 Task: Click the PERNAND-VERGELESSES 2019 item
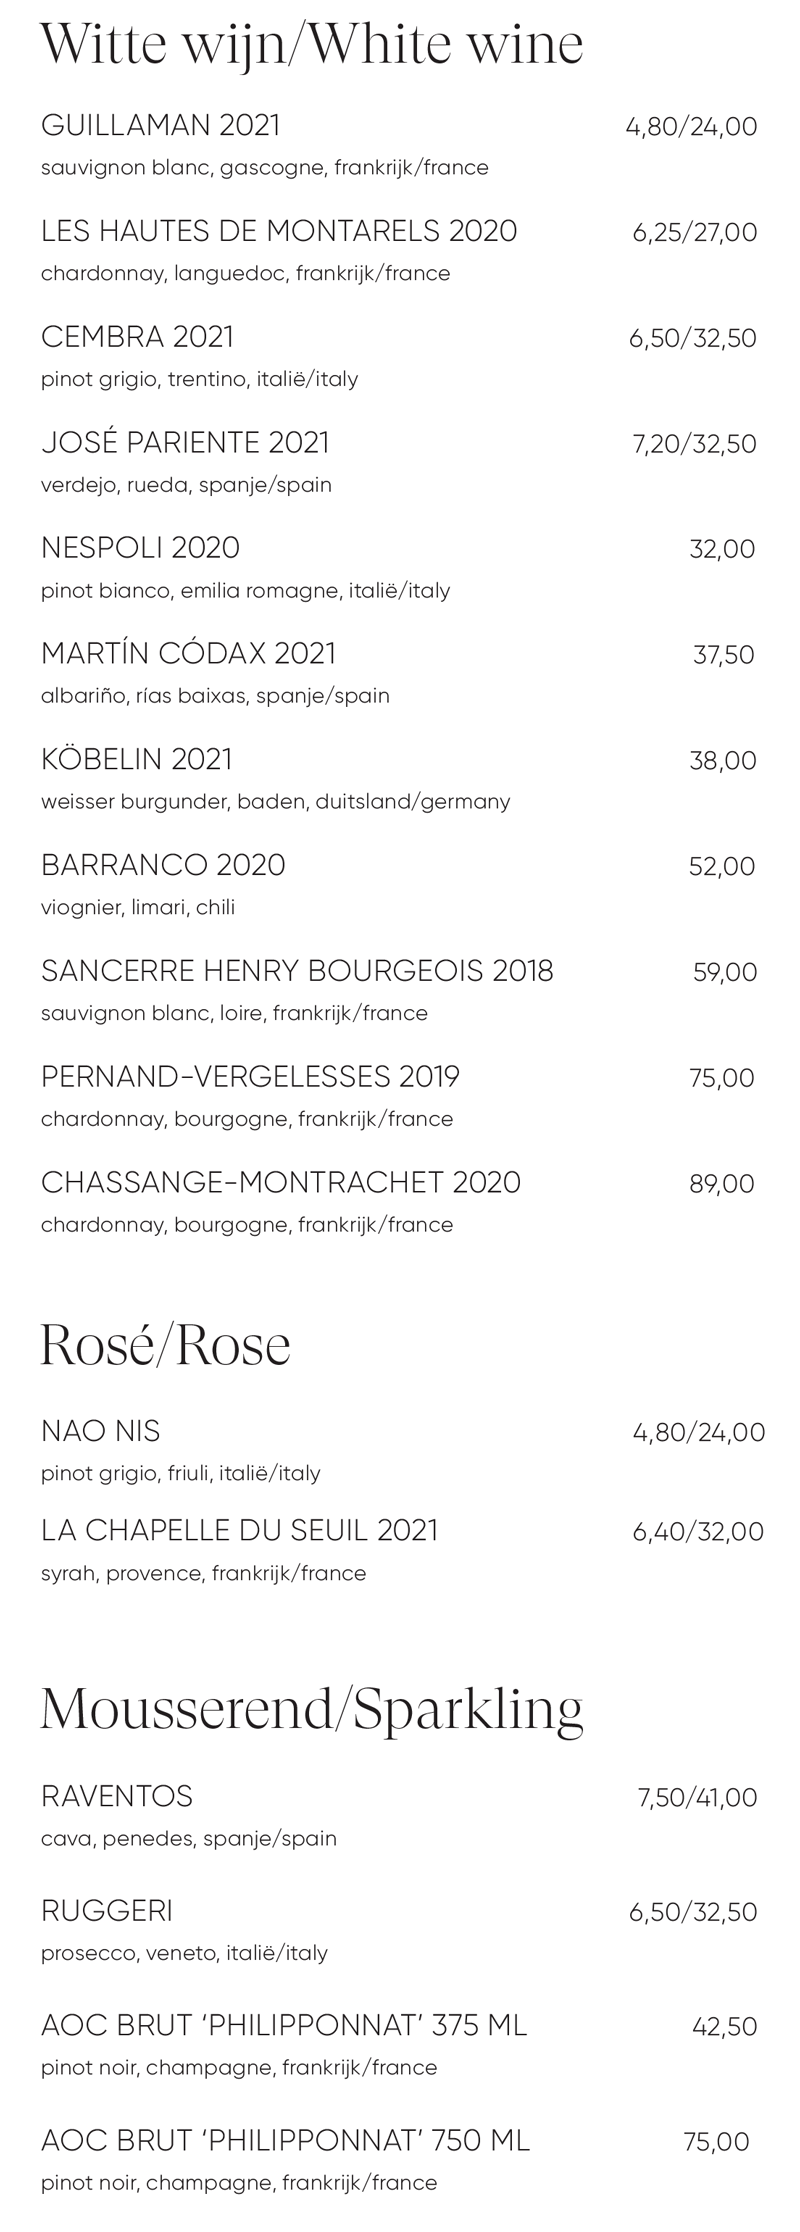click(250, 1077)
